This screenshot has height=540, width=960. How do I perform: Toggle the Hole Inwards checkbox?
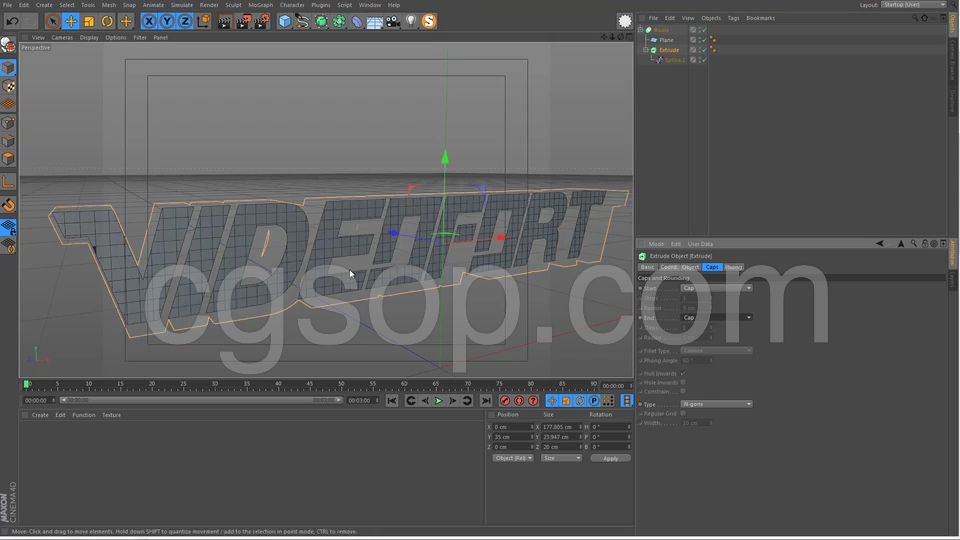point(683,383)
